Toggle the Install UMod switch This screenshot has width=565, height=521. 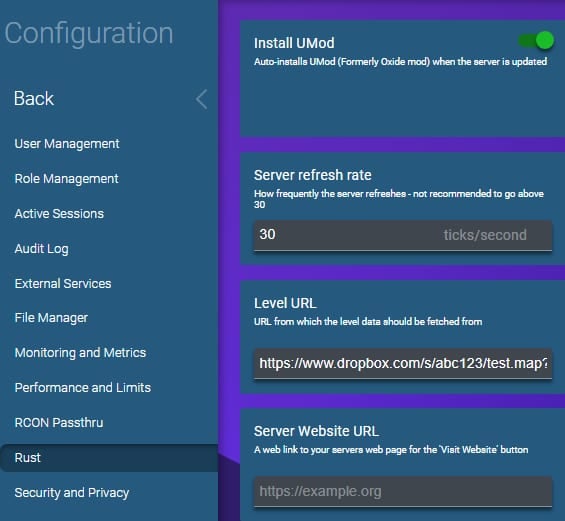pos(536,40)
